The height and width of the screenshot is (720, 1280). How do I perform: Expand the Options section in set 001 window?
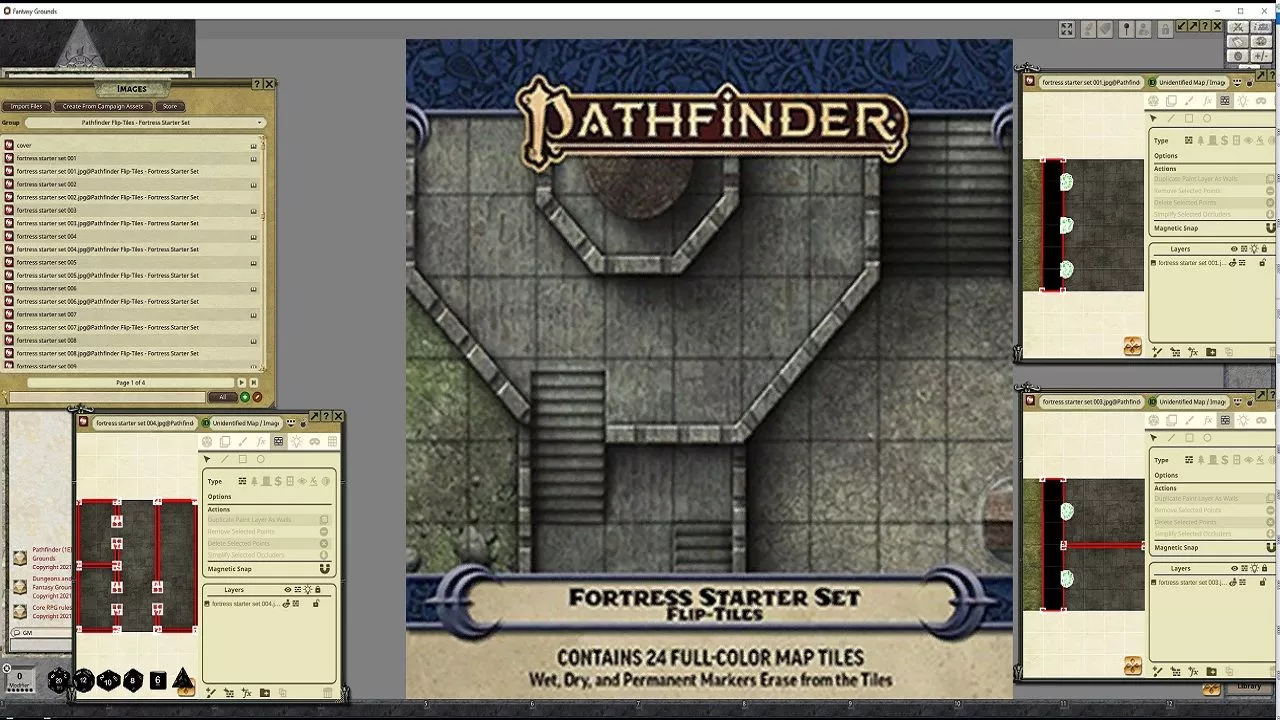(1166, 156)
